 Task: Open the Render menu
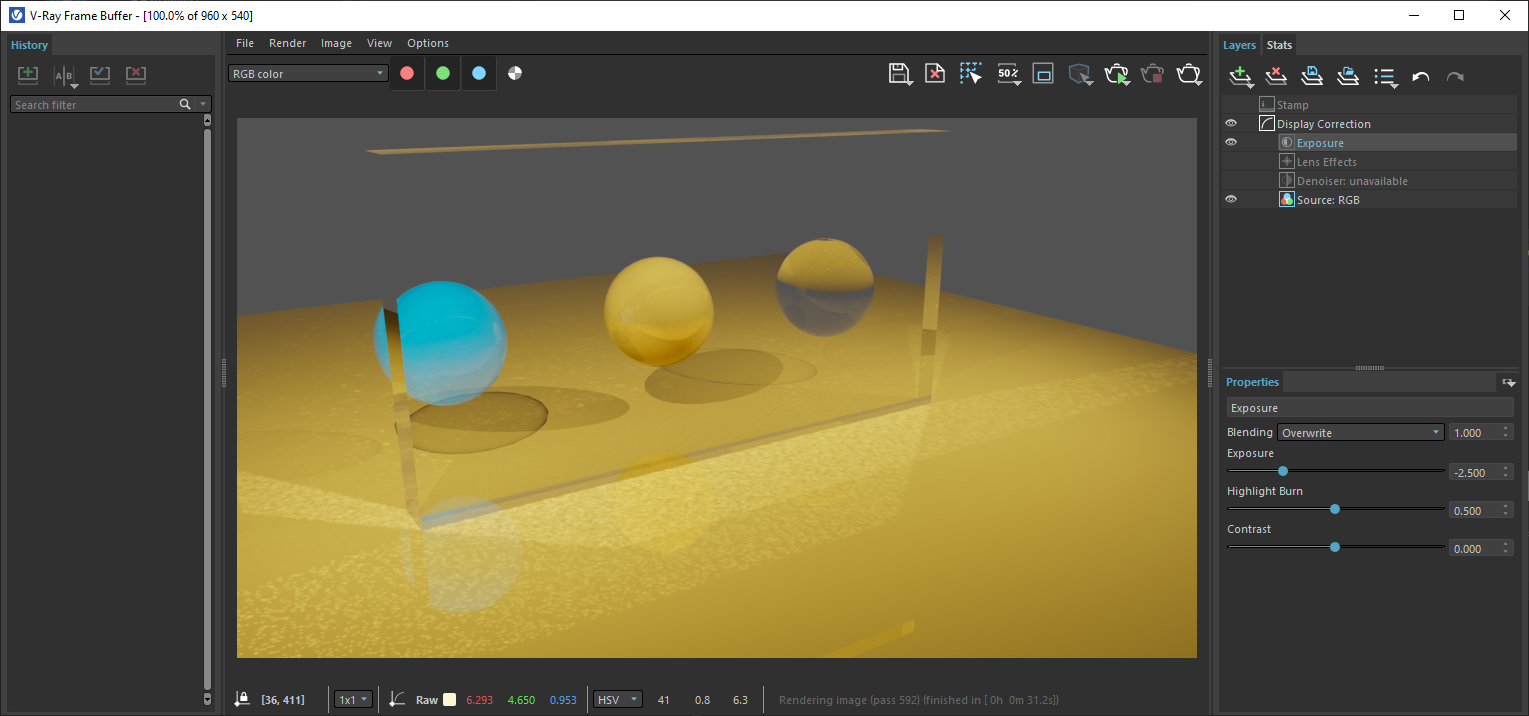tap(287, 43)
